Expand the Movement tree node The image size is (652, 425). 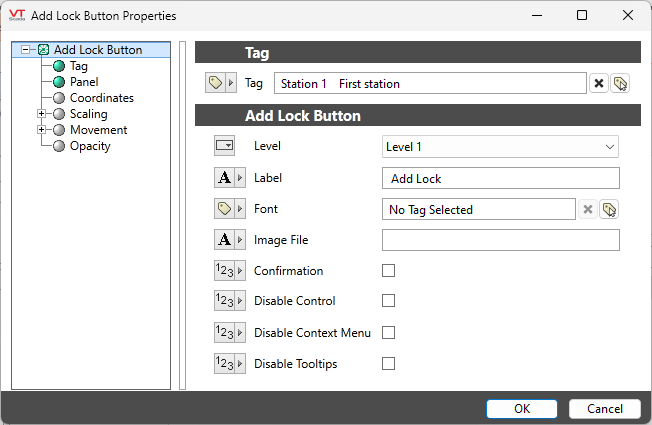pyautogui.click(x=41, y=130)
